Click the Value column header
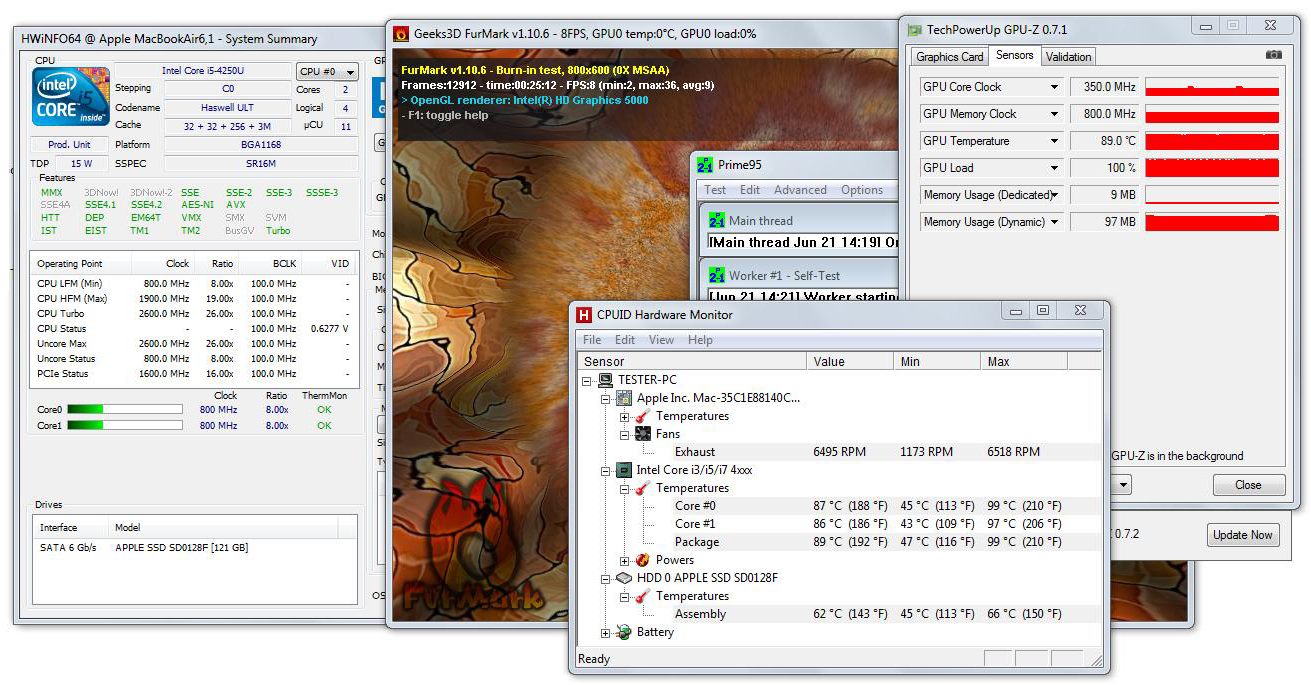Image resolution: width=1311 pixels, height=685 pixels. click(x=850, y=362)
